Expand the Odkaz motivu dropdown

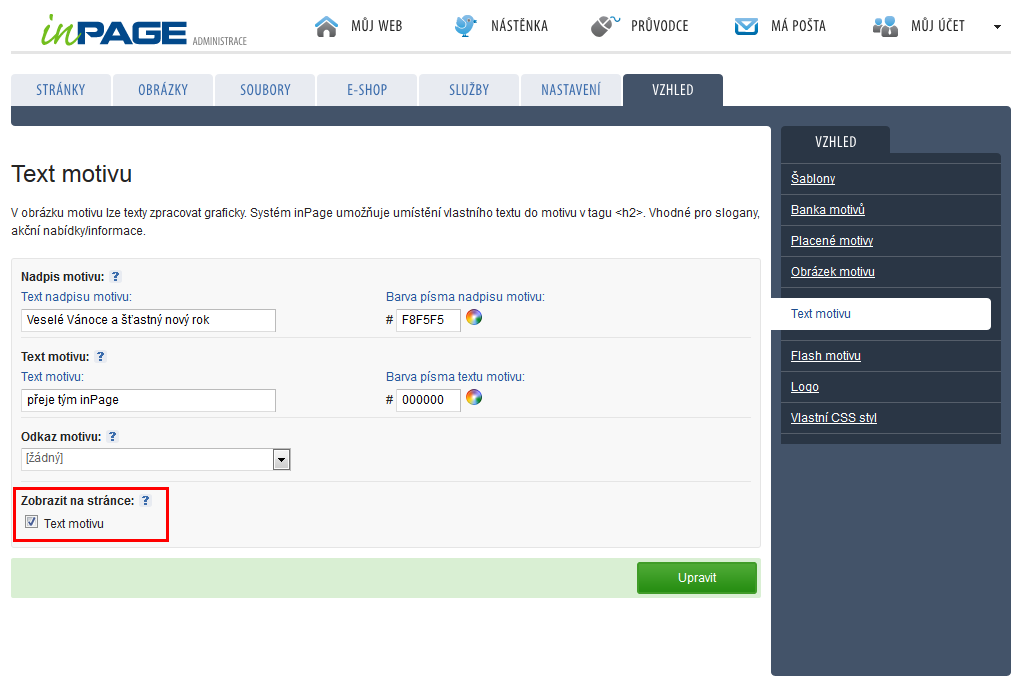(x=282, y=459)
